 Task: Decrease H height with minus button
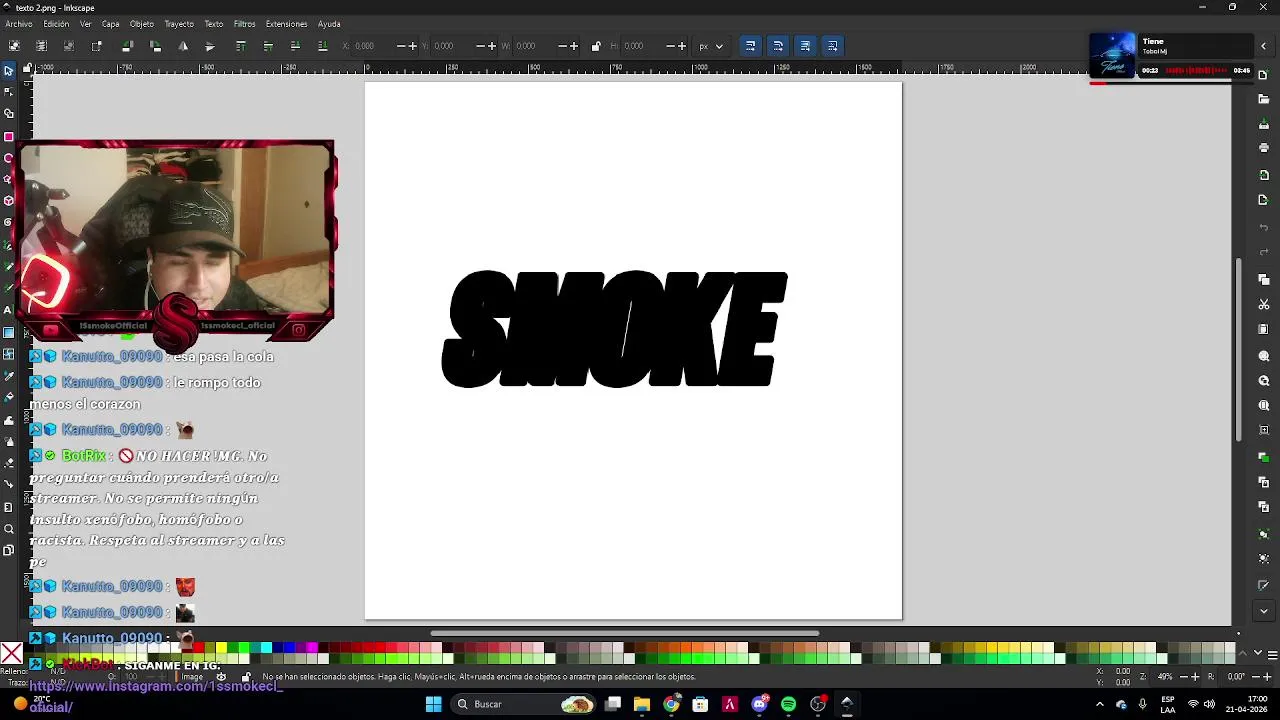670,46
